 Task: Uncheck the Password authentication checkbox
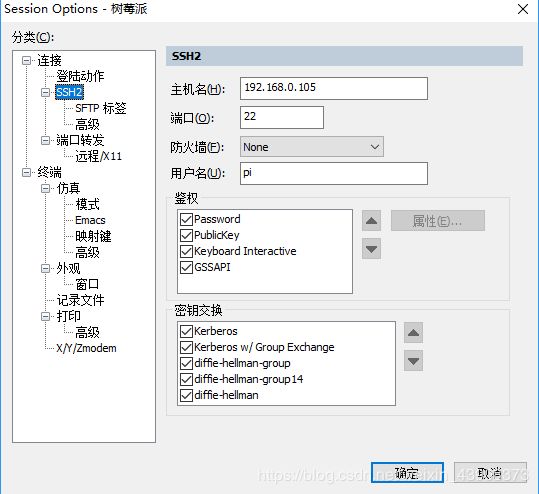tap(186, 219)
